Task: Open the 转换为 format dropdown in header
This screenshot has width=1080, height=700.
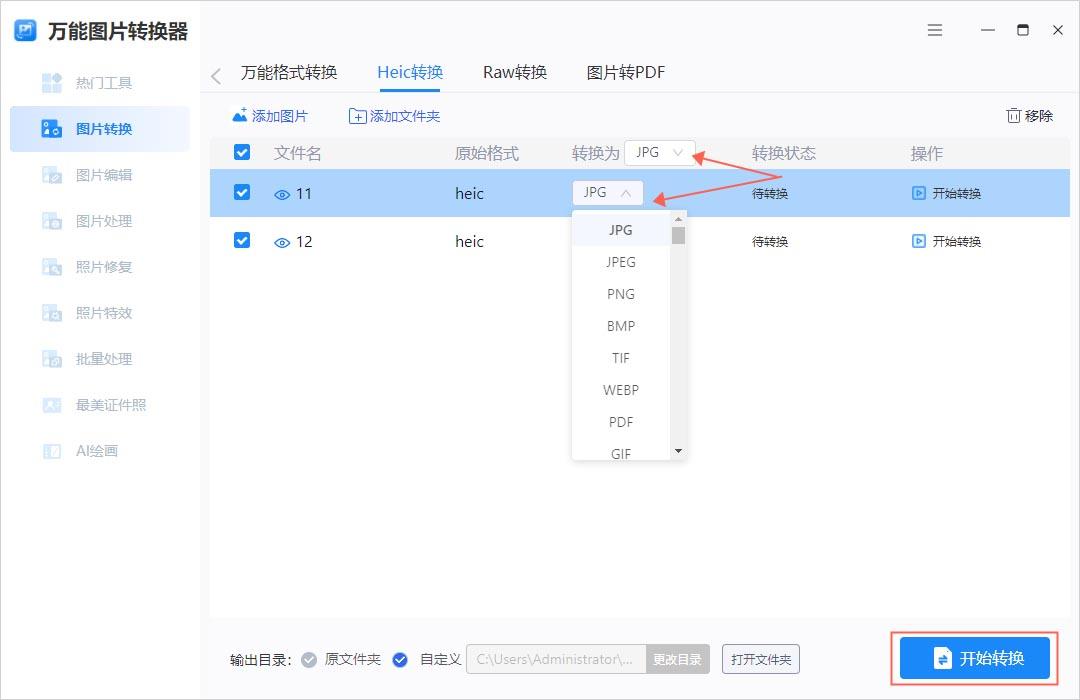Action: click(x=660, y=152)
